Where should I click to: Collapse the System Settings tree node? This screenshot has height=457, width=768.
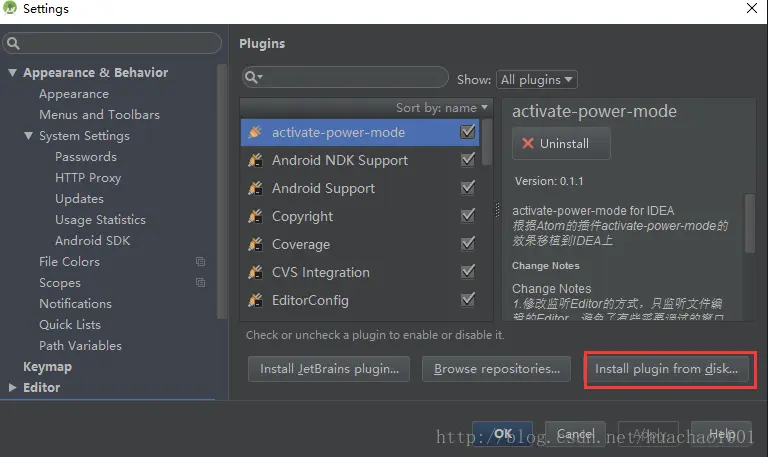click(x=29, y=136)
